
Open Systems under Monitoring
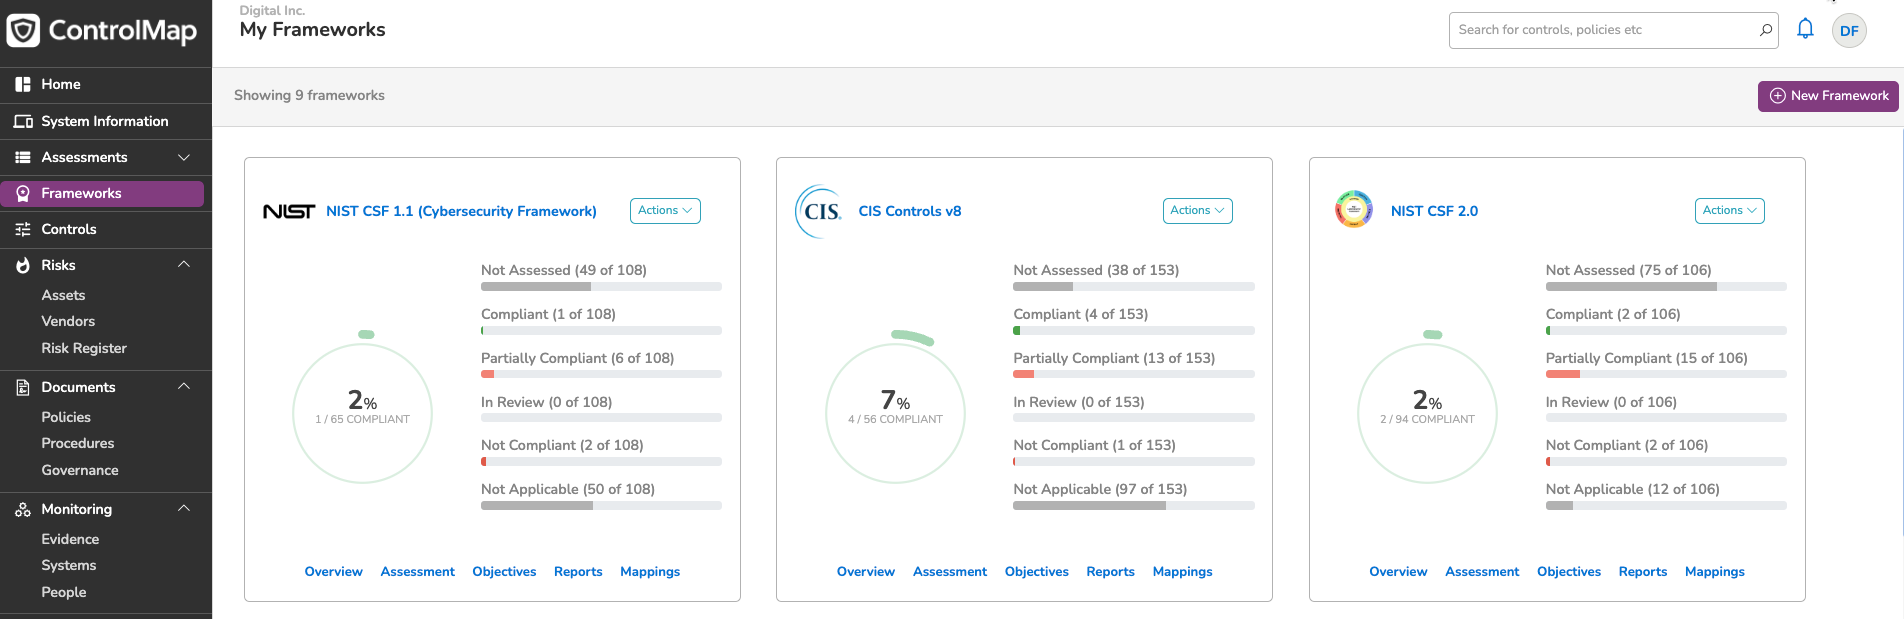(69, 565)
